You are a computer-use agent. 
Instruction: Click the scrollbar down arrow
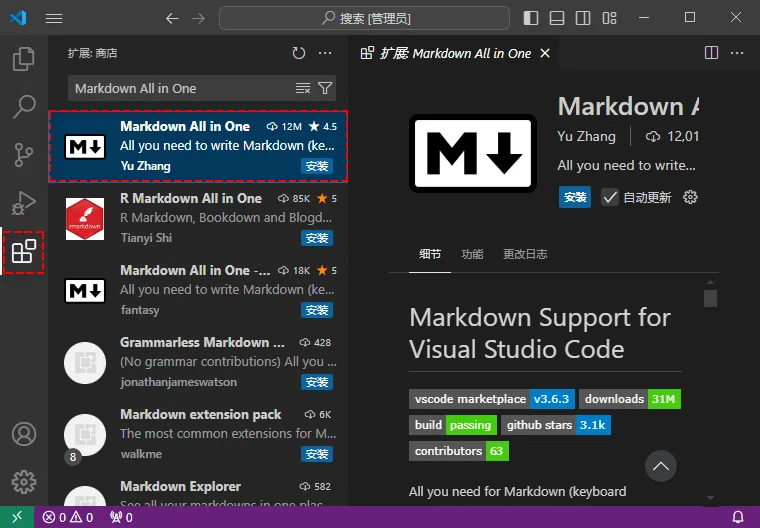[x=710, y=498]
